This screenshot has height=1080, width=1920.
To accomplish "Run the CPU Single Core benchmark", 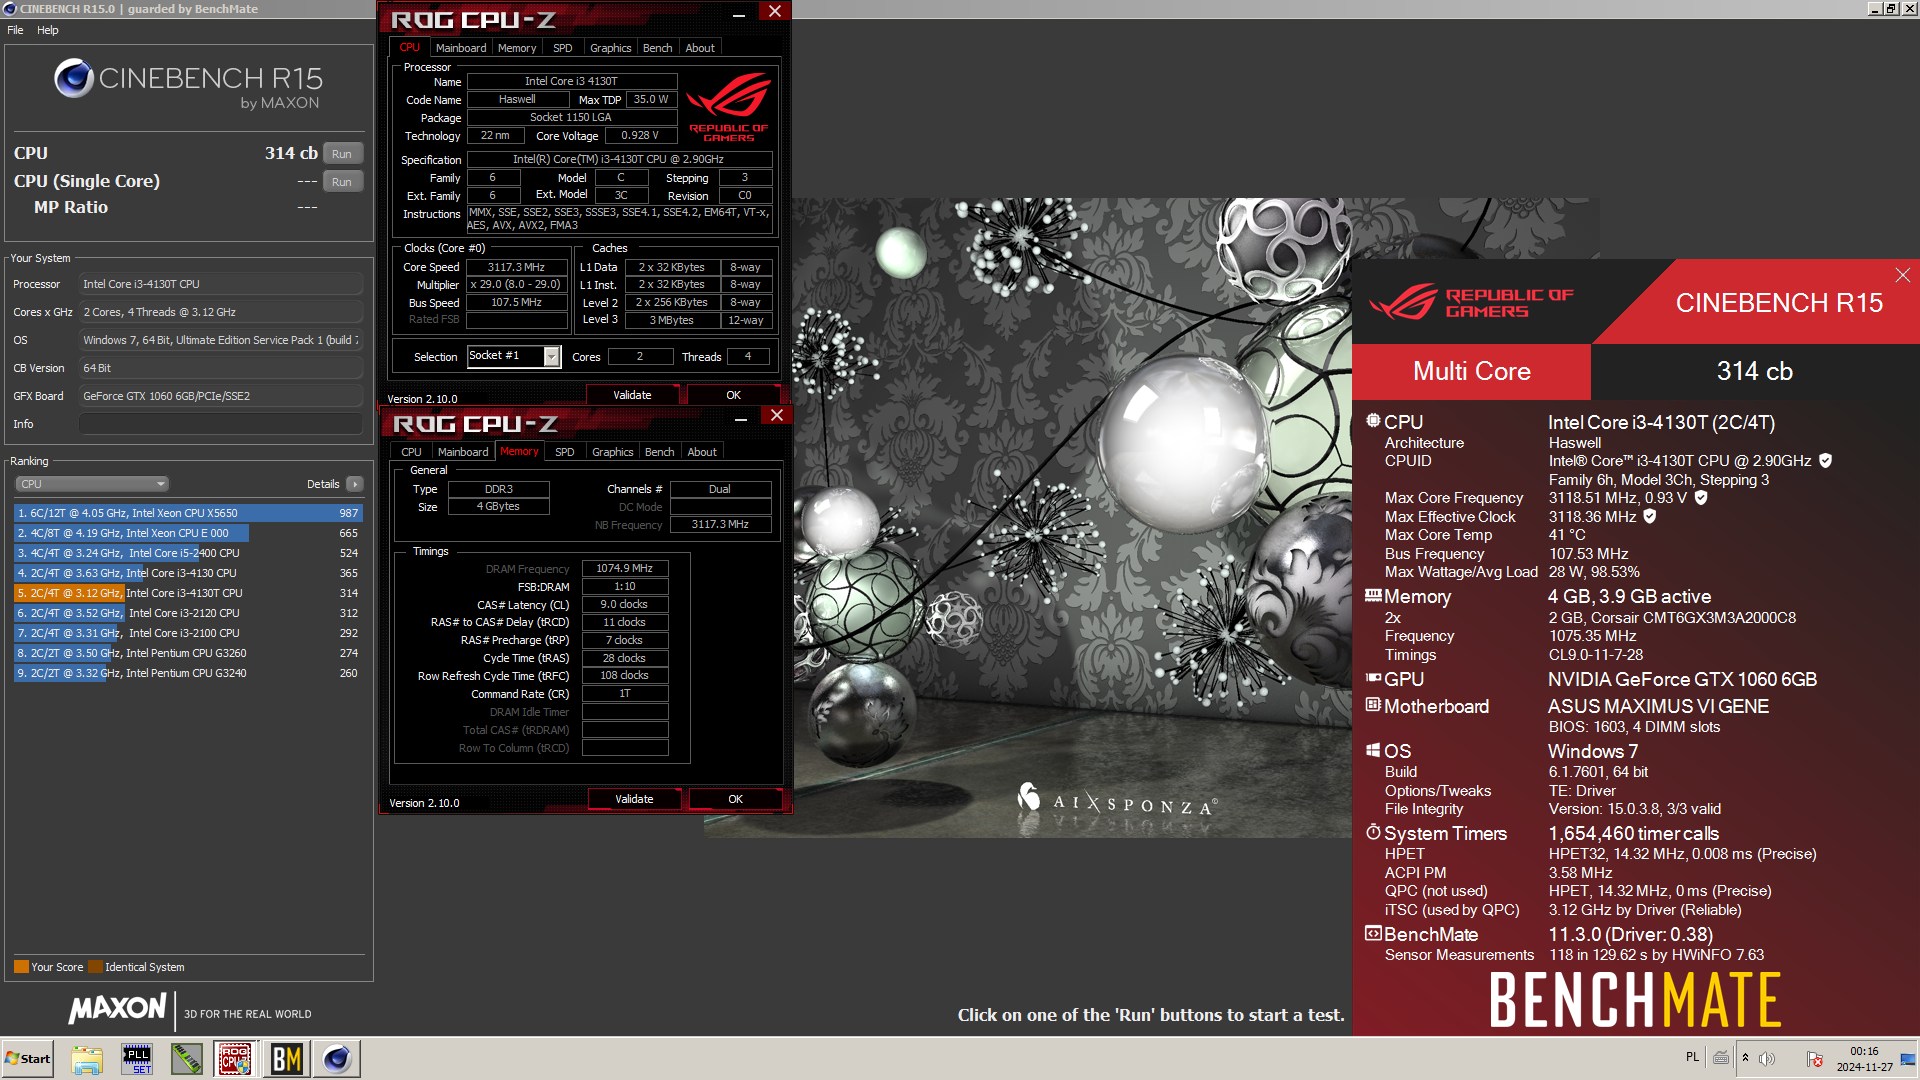I will [342, 182].
